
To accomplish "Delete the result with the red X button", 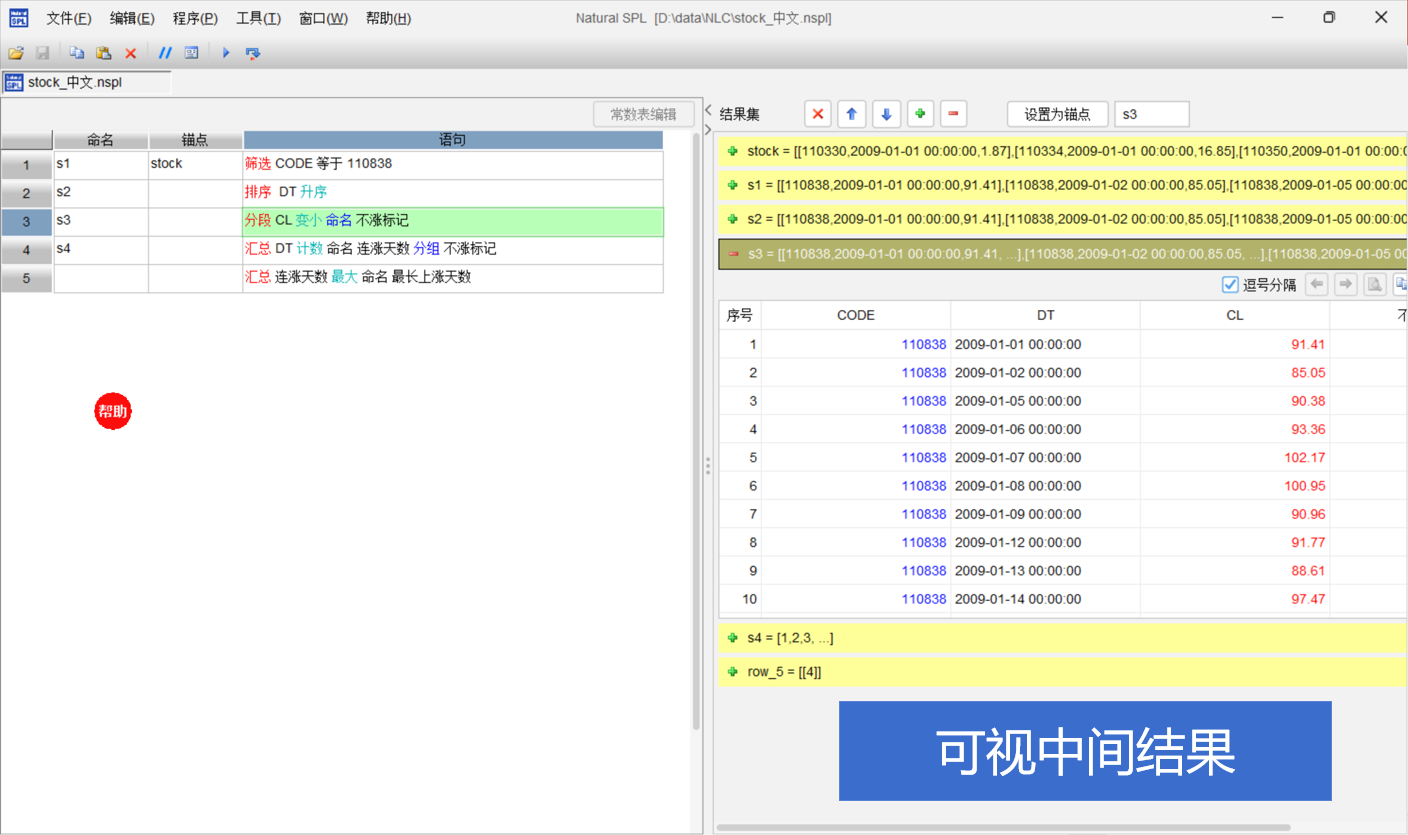I will (x=818, y=114).
